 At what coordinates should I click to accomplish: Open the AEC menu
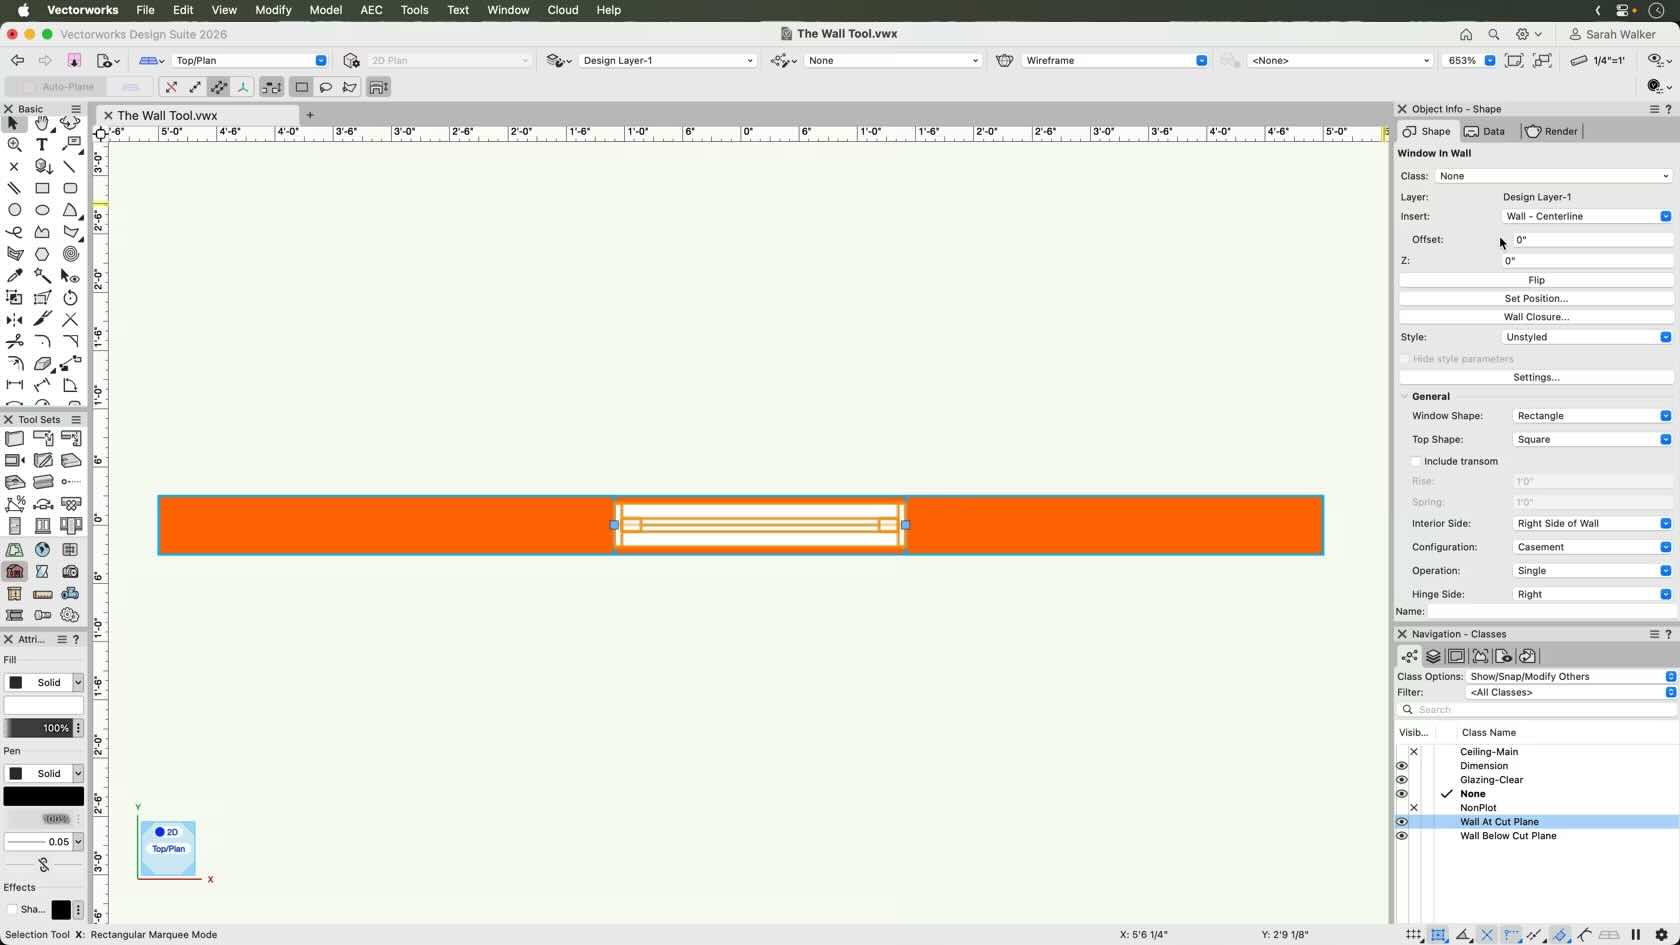(371, 10)
